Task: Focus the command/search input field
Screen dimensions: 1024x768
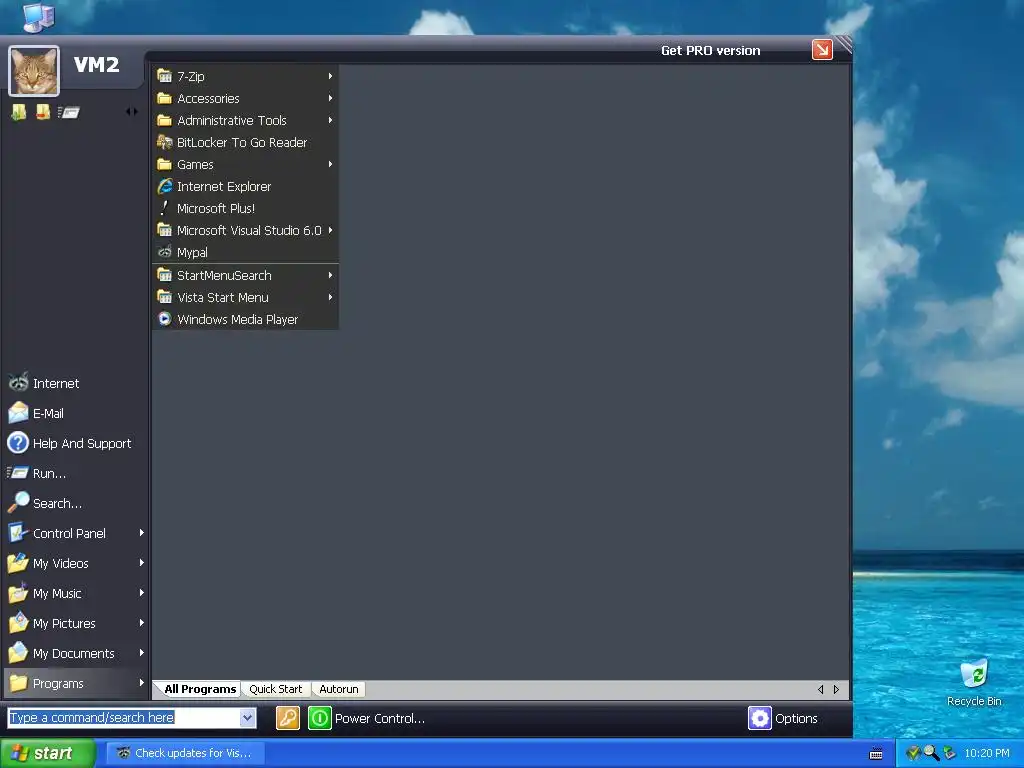Action: pos(123,718)
